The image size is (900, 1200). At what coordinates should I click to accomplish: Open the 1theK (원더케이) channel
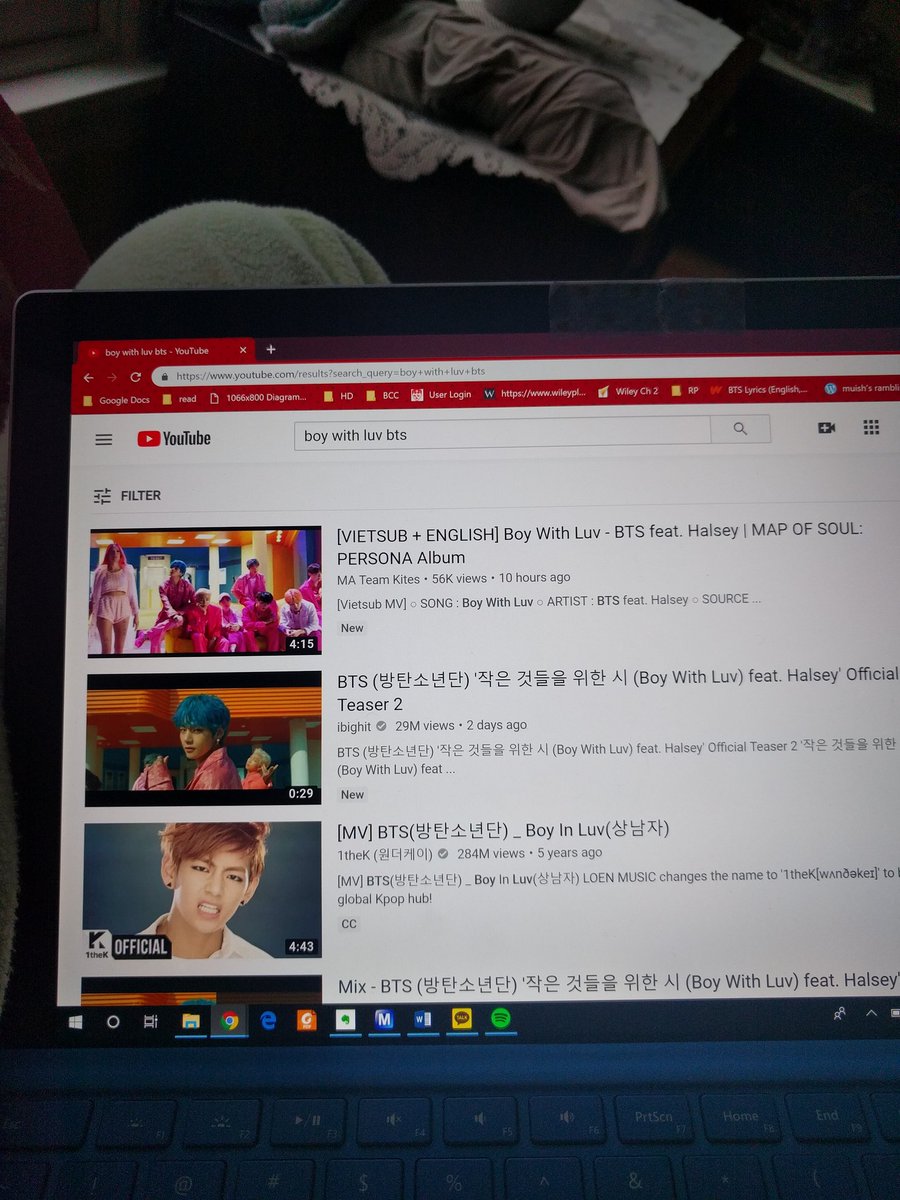coord(385,854)
